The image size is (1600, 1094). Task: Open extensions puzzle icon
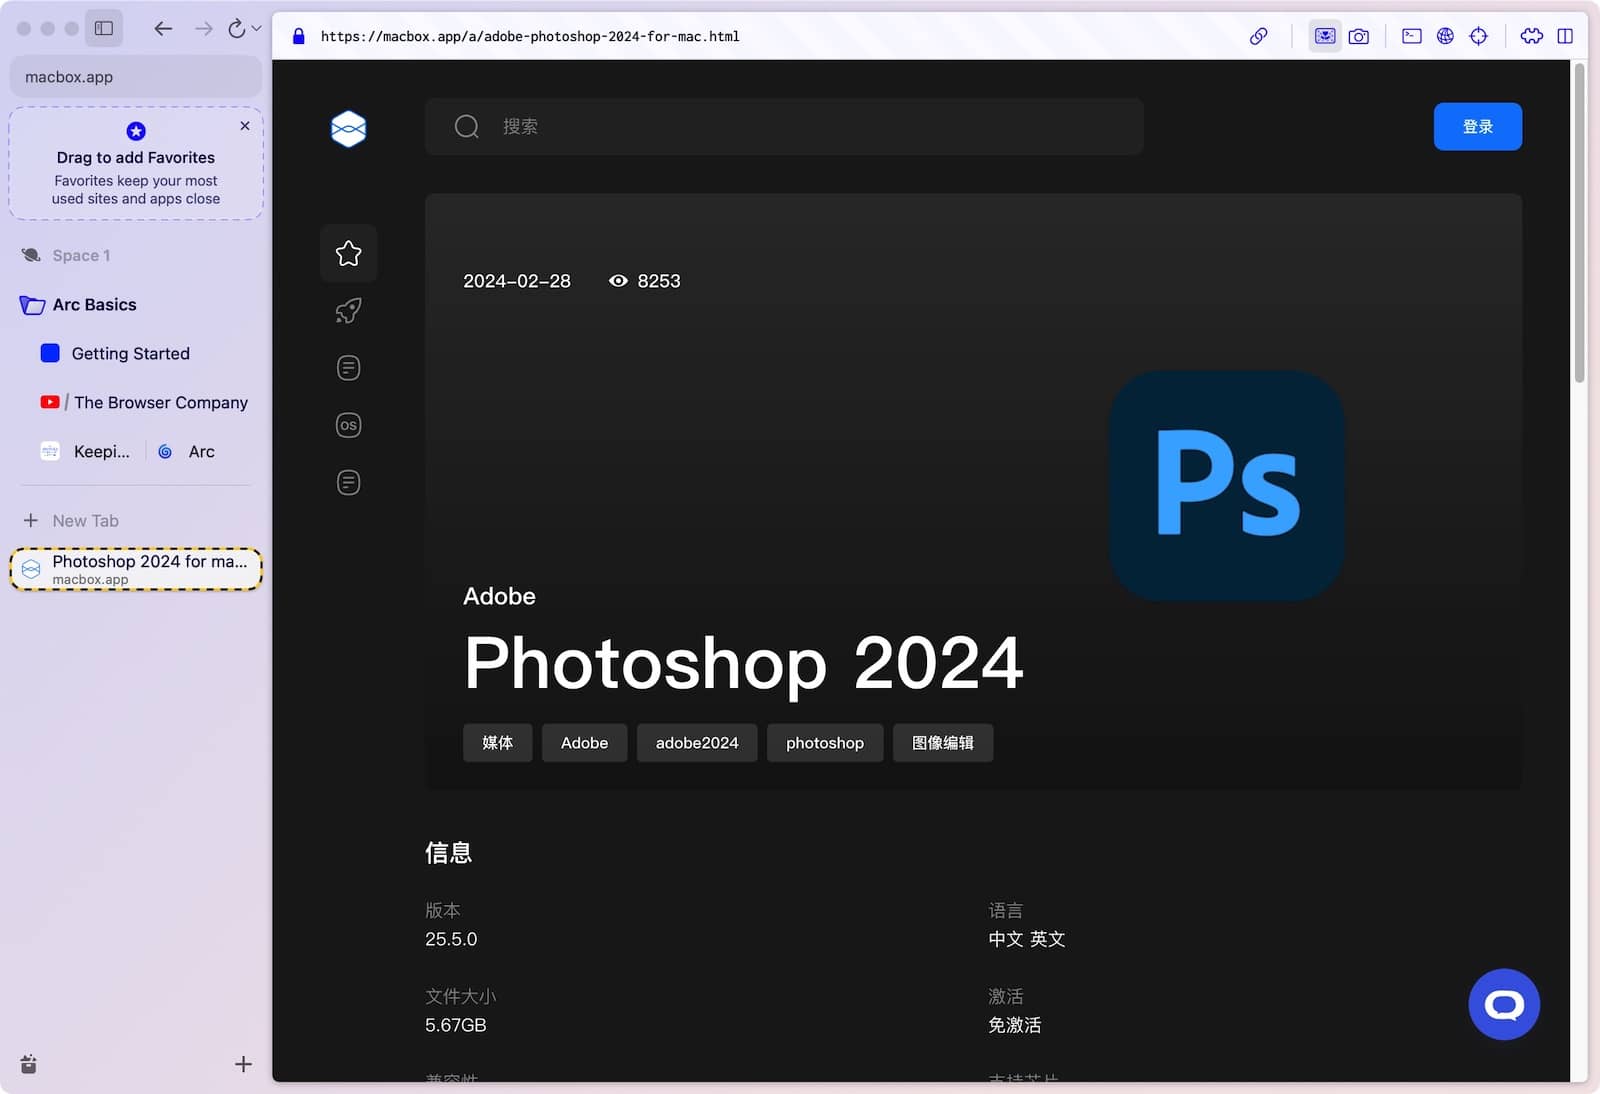coord(1532,36)
